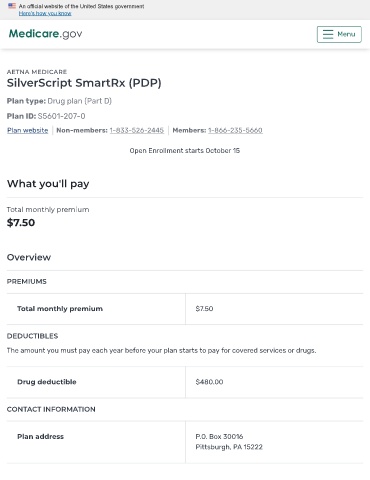Select the Total monthly premium table row
This screenshot has height=480, width=370.
click(185, 309)
